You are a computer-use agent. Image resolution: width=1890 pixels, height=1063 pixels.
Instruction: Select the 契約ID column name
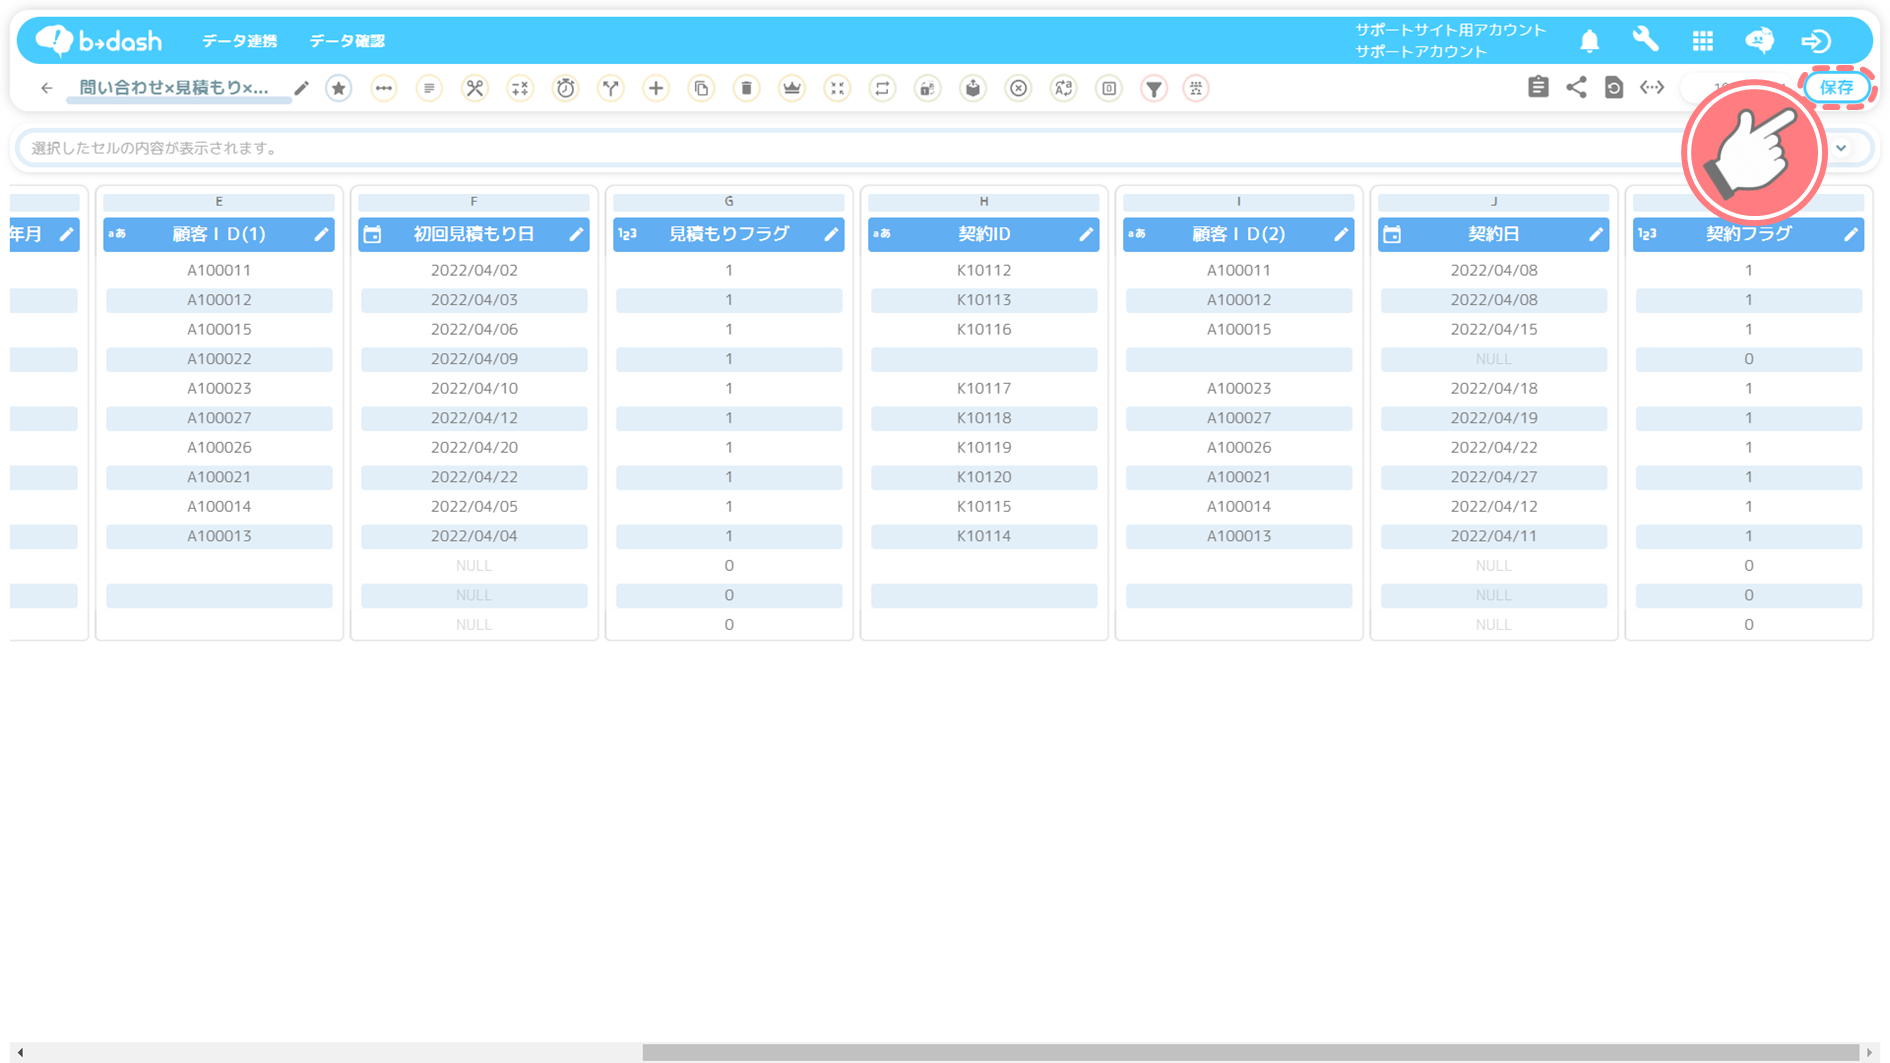point(984,234)
